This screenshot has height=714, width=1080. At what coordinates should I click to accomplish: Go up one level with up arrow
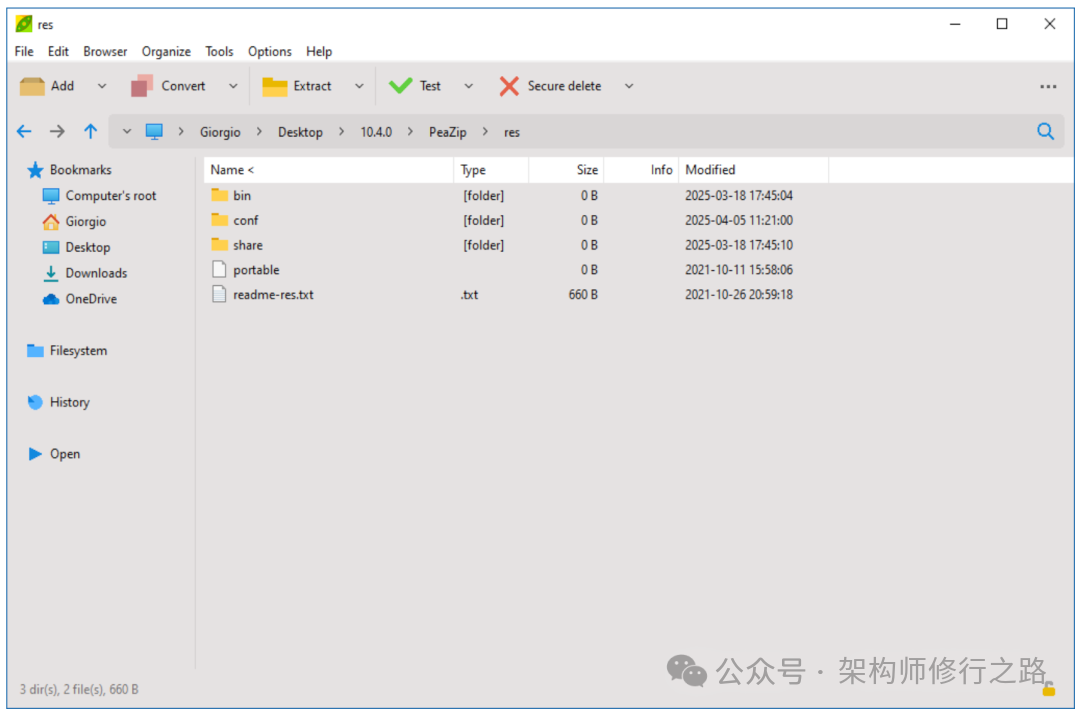[x=90, y=132]
